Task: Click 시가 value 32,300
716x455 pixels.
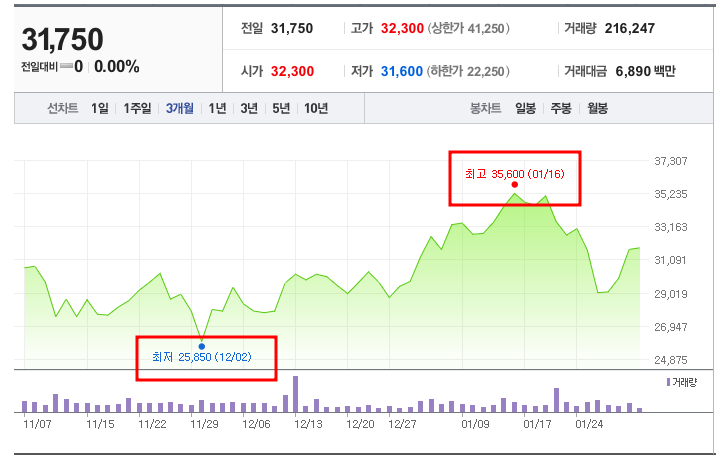Action: (292, 71)
